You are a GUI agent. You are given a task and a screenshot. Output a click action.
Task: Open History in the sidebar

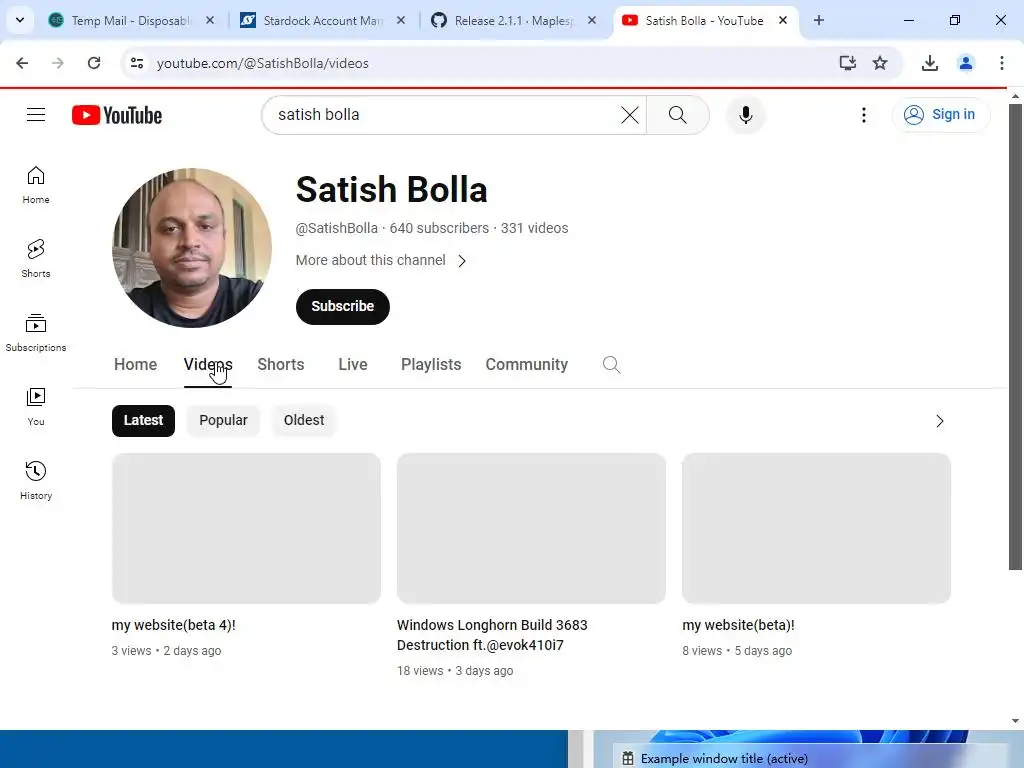36,480
